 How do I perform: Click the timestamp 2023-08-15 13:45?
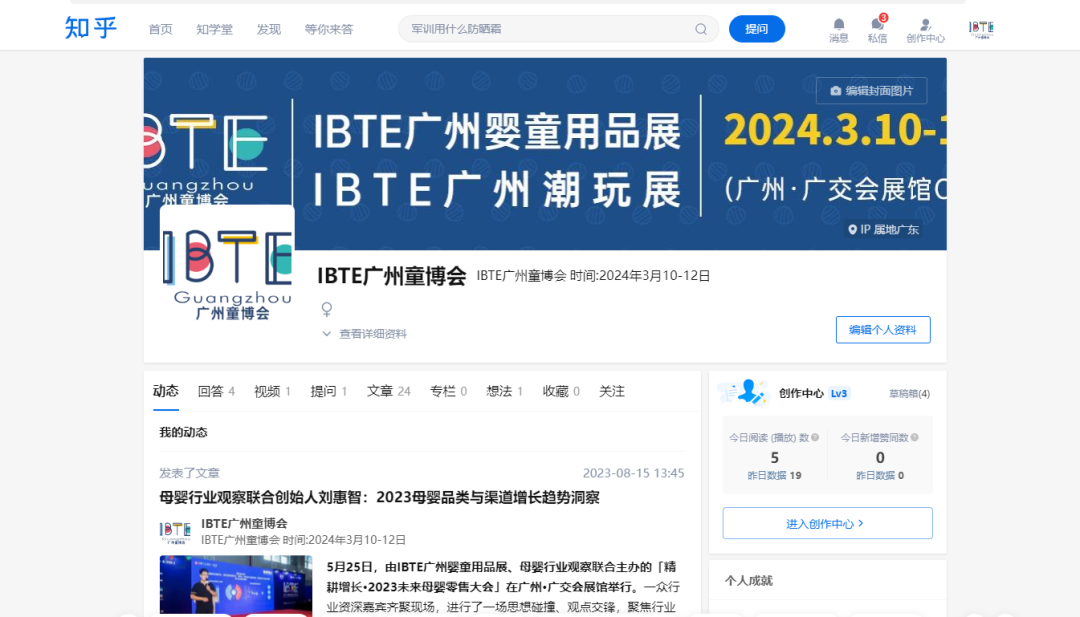633,473
